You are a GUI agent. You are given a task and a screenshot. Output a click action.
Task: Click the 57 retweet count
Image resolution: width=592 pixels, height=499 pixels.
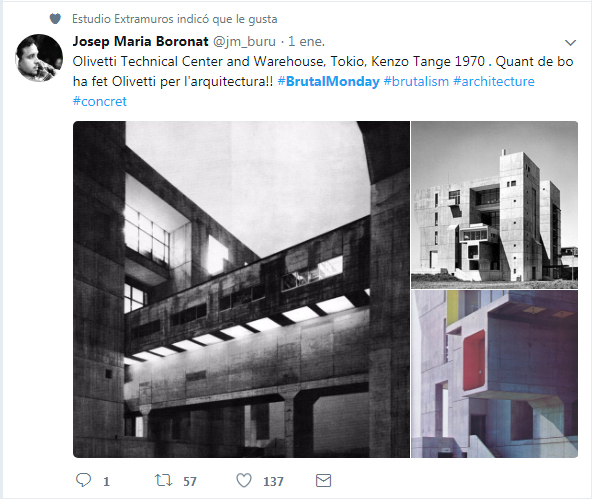[190, 481]
